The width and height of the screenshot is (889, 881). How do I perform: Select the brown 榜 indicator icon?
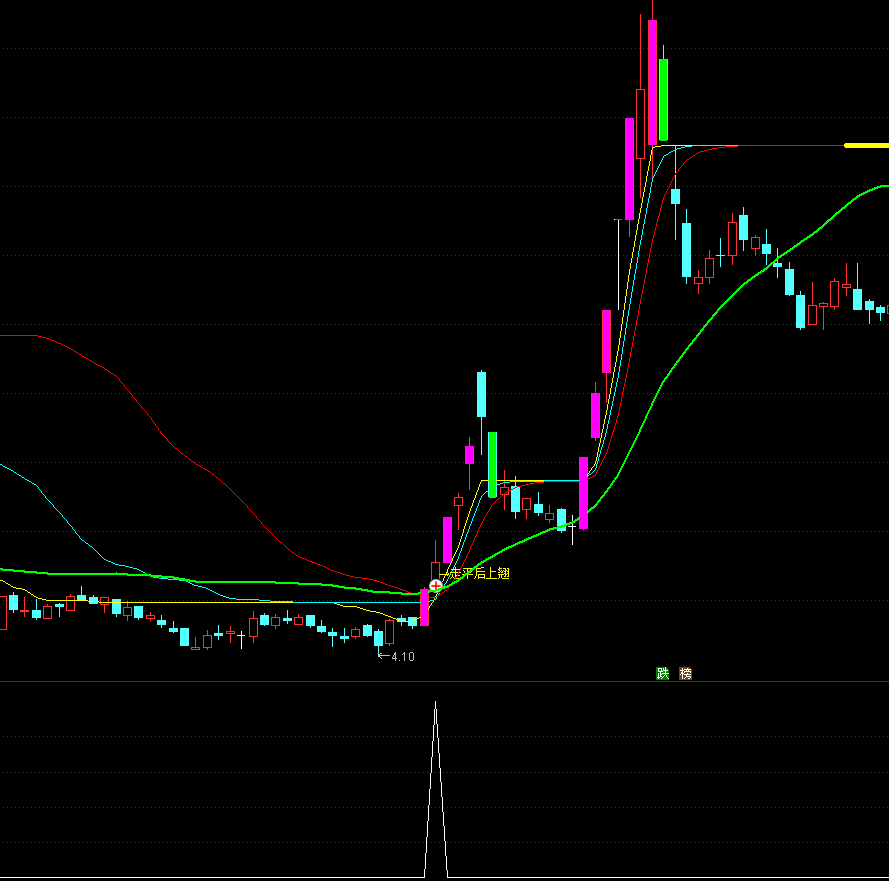pyautogui.click(x=683, y=672)
